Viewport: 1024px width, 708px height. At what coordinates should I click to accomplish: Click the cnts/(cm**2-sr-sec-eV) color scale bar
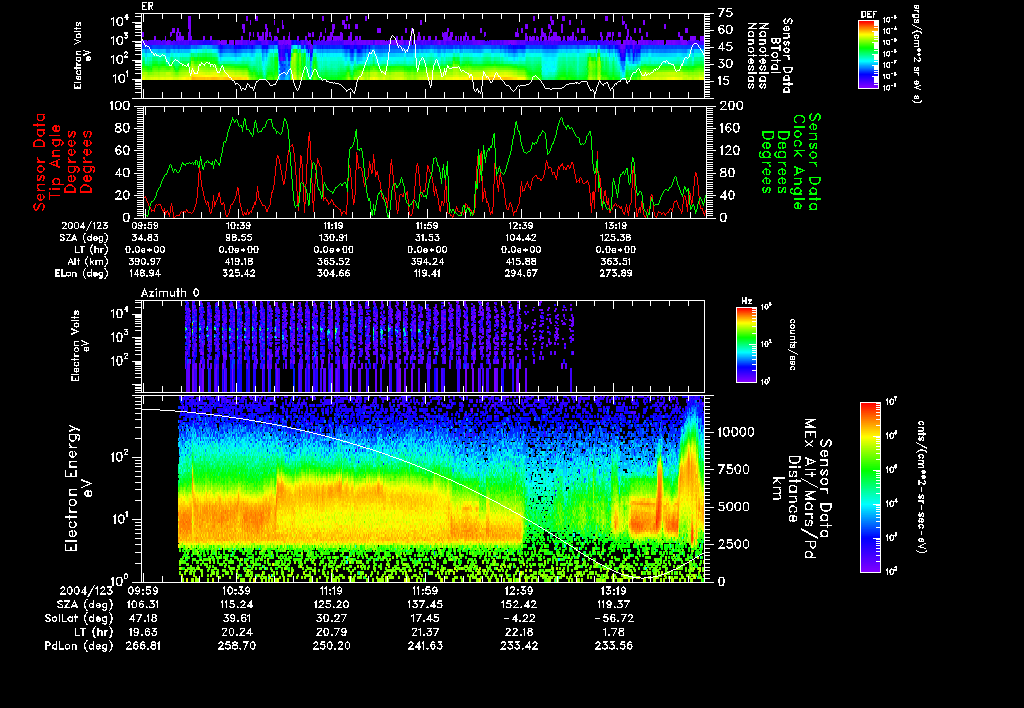click(870, 487)
